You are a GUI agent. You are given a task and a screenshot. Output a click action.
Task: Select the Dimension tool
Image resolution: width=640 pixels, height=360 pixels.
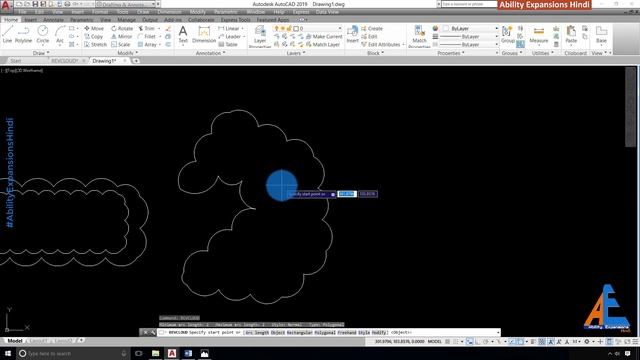pyautogui.click(x=204, y=34)
